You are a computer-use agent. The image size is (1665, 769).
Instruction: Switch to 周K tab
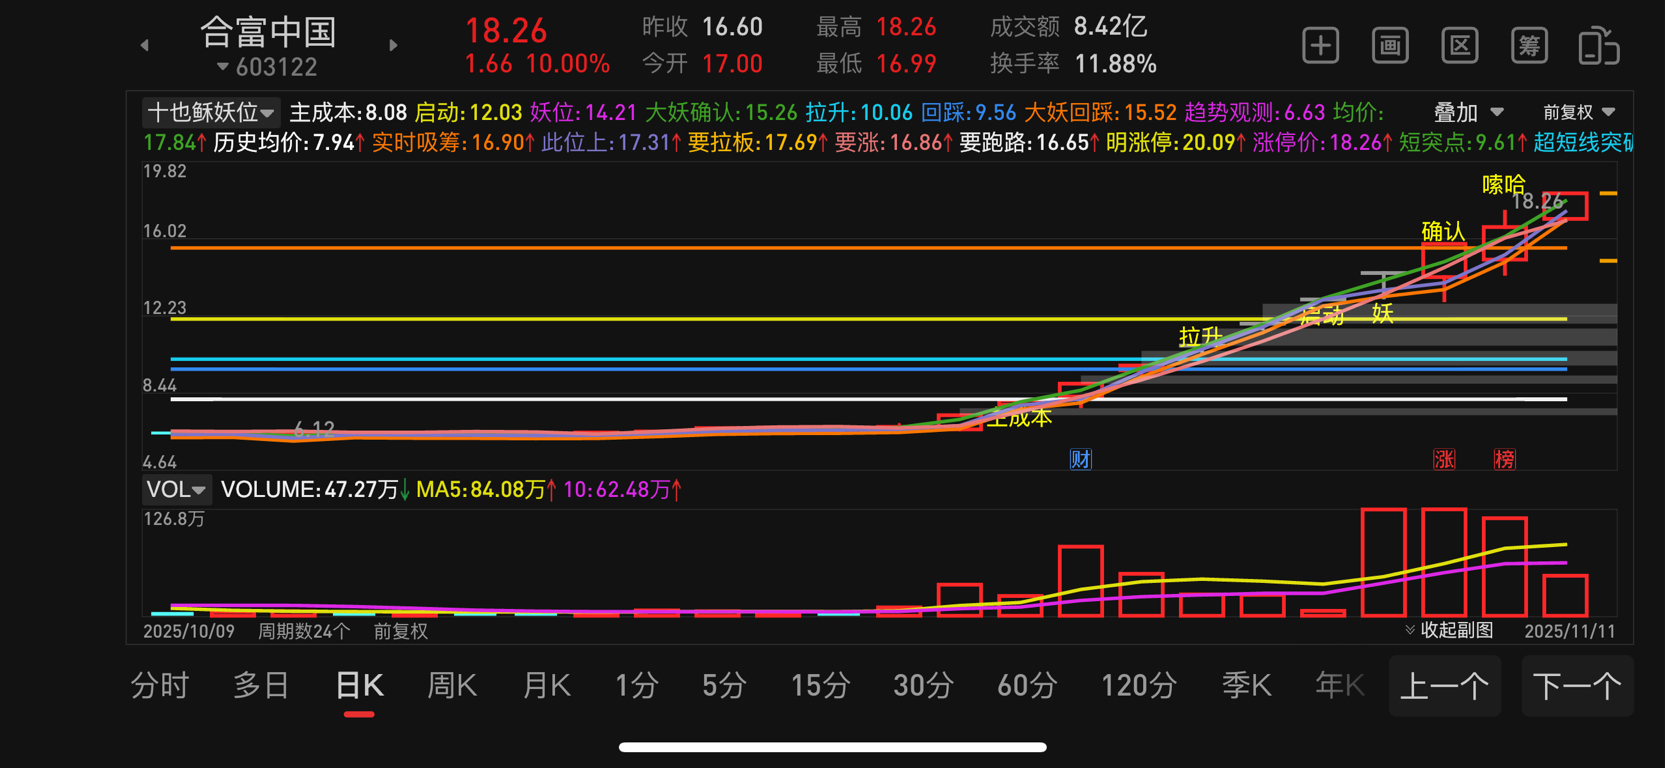(452, 686)
